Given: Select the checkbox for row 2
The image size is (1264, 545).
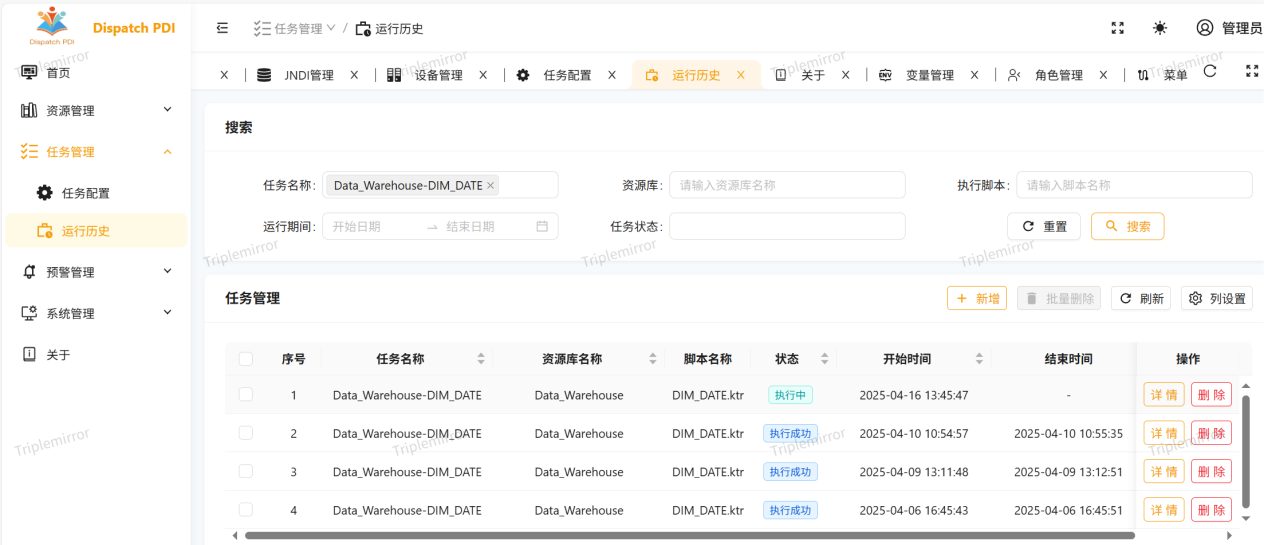Looking at the screenshot, I should pos(246,433).
